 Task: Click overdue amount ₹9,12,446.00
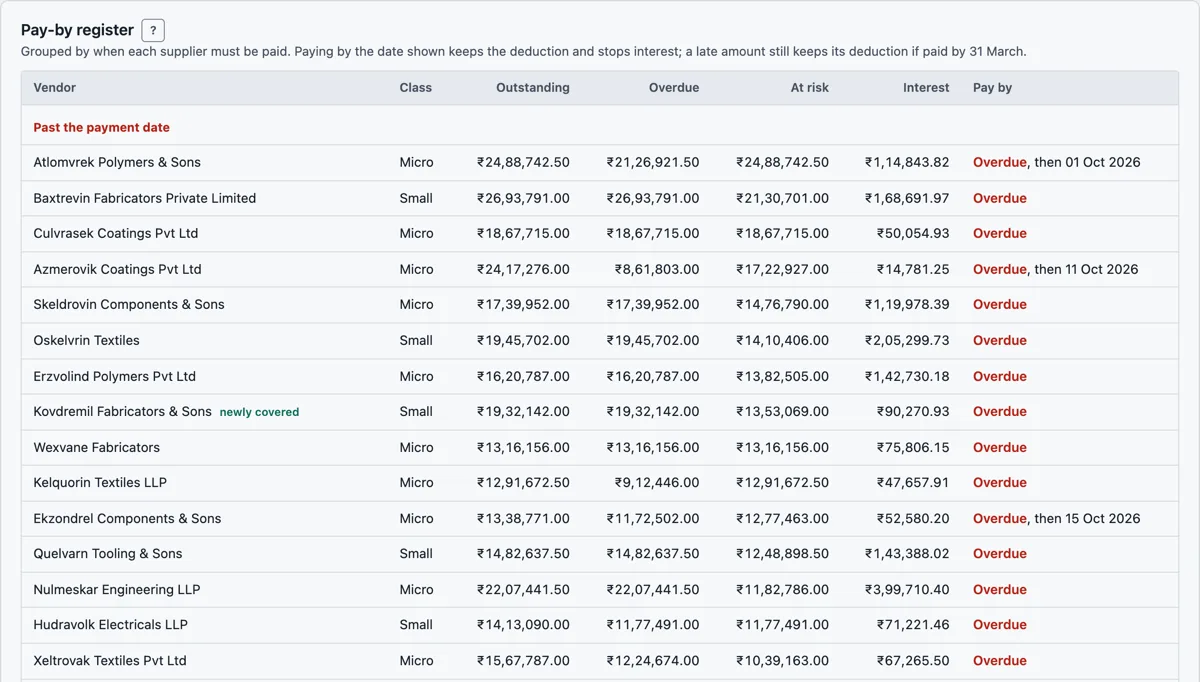click(657, 482)
